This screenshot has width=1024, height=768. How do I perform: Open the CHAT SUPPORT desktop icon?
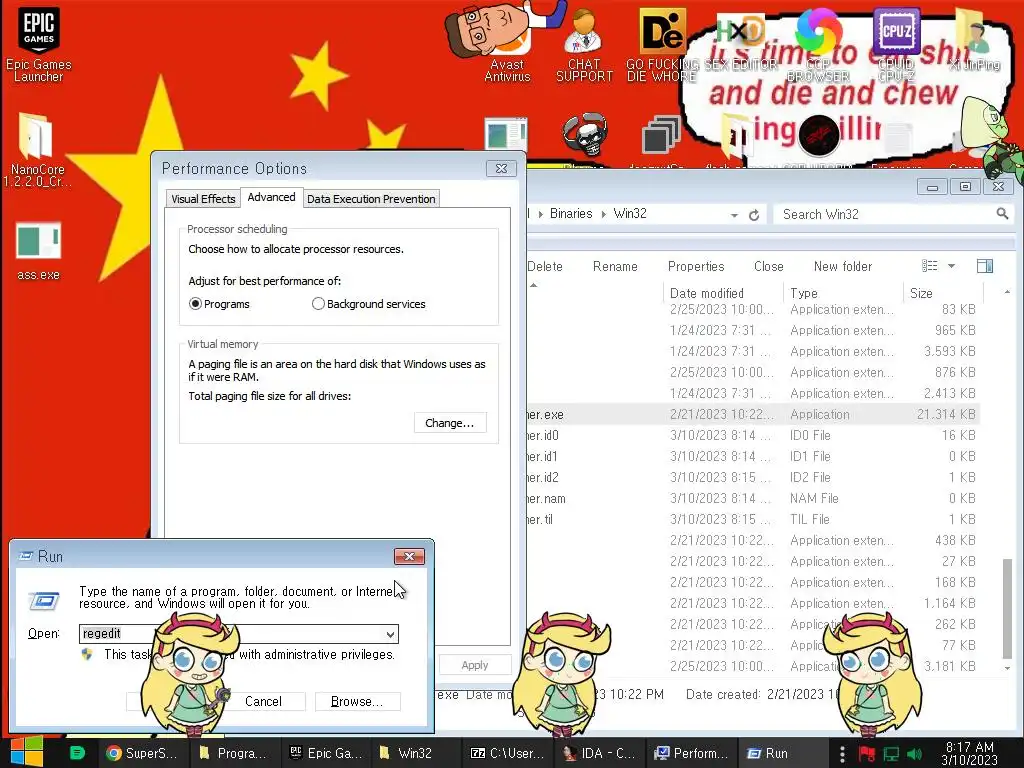pos(584,44)
